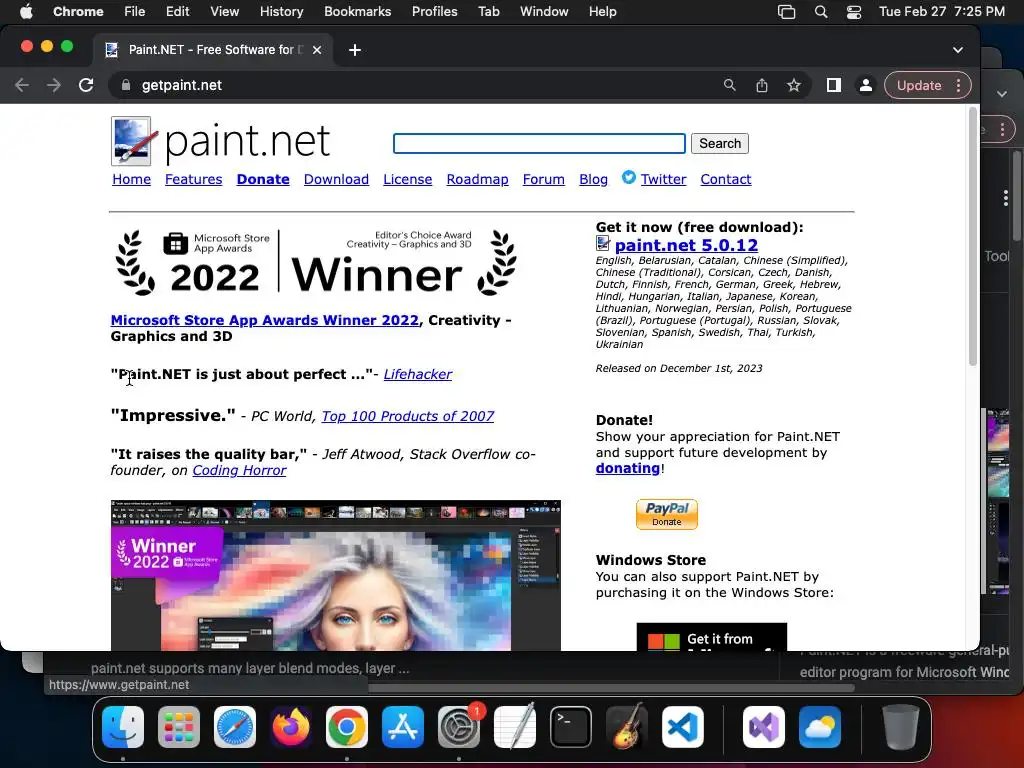Screen dimensions: 1024x768
Task: Click the Download navigation link
Action: 336,179
